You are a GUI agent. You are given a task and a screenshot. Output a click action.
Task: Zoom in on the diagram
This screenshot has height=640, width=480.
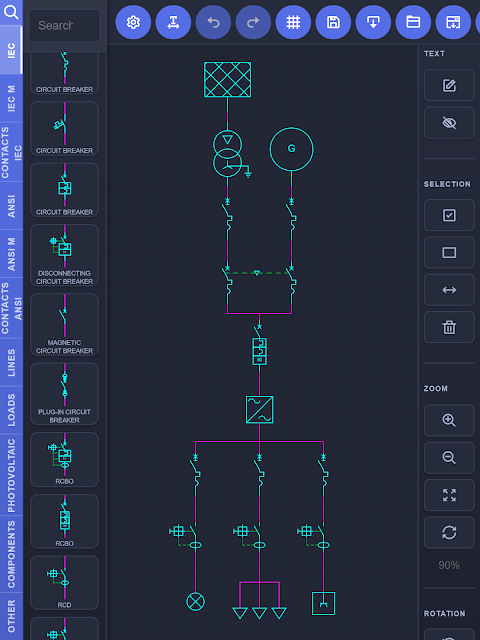pyautogui.click(x=449, y=420)
